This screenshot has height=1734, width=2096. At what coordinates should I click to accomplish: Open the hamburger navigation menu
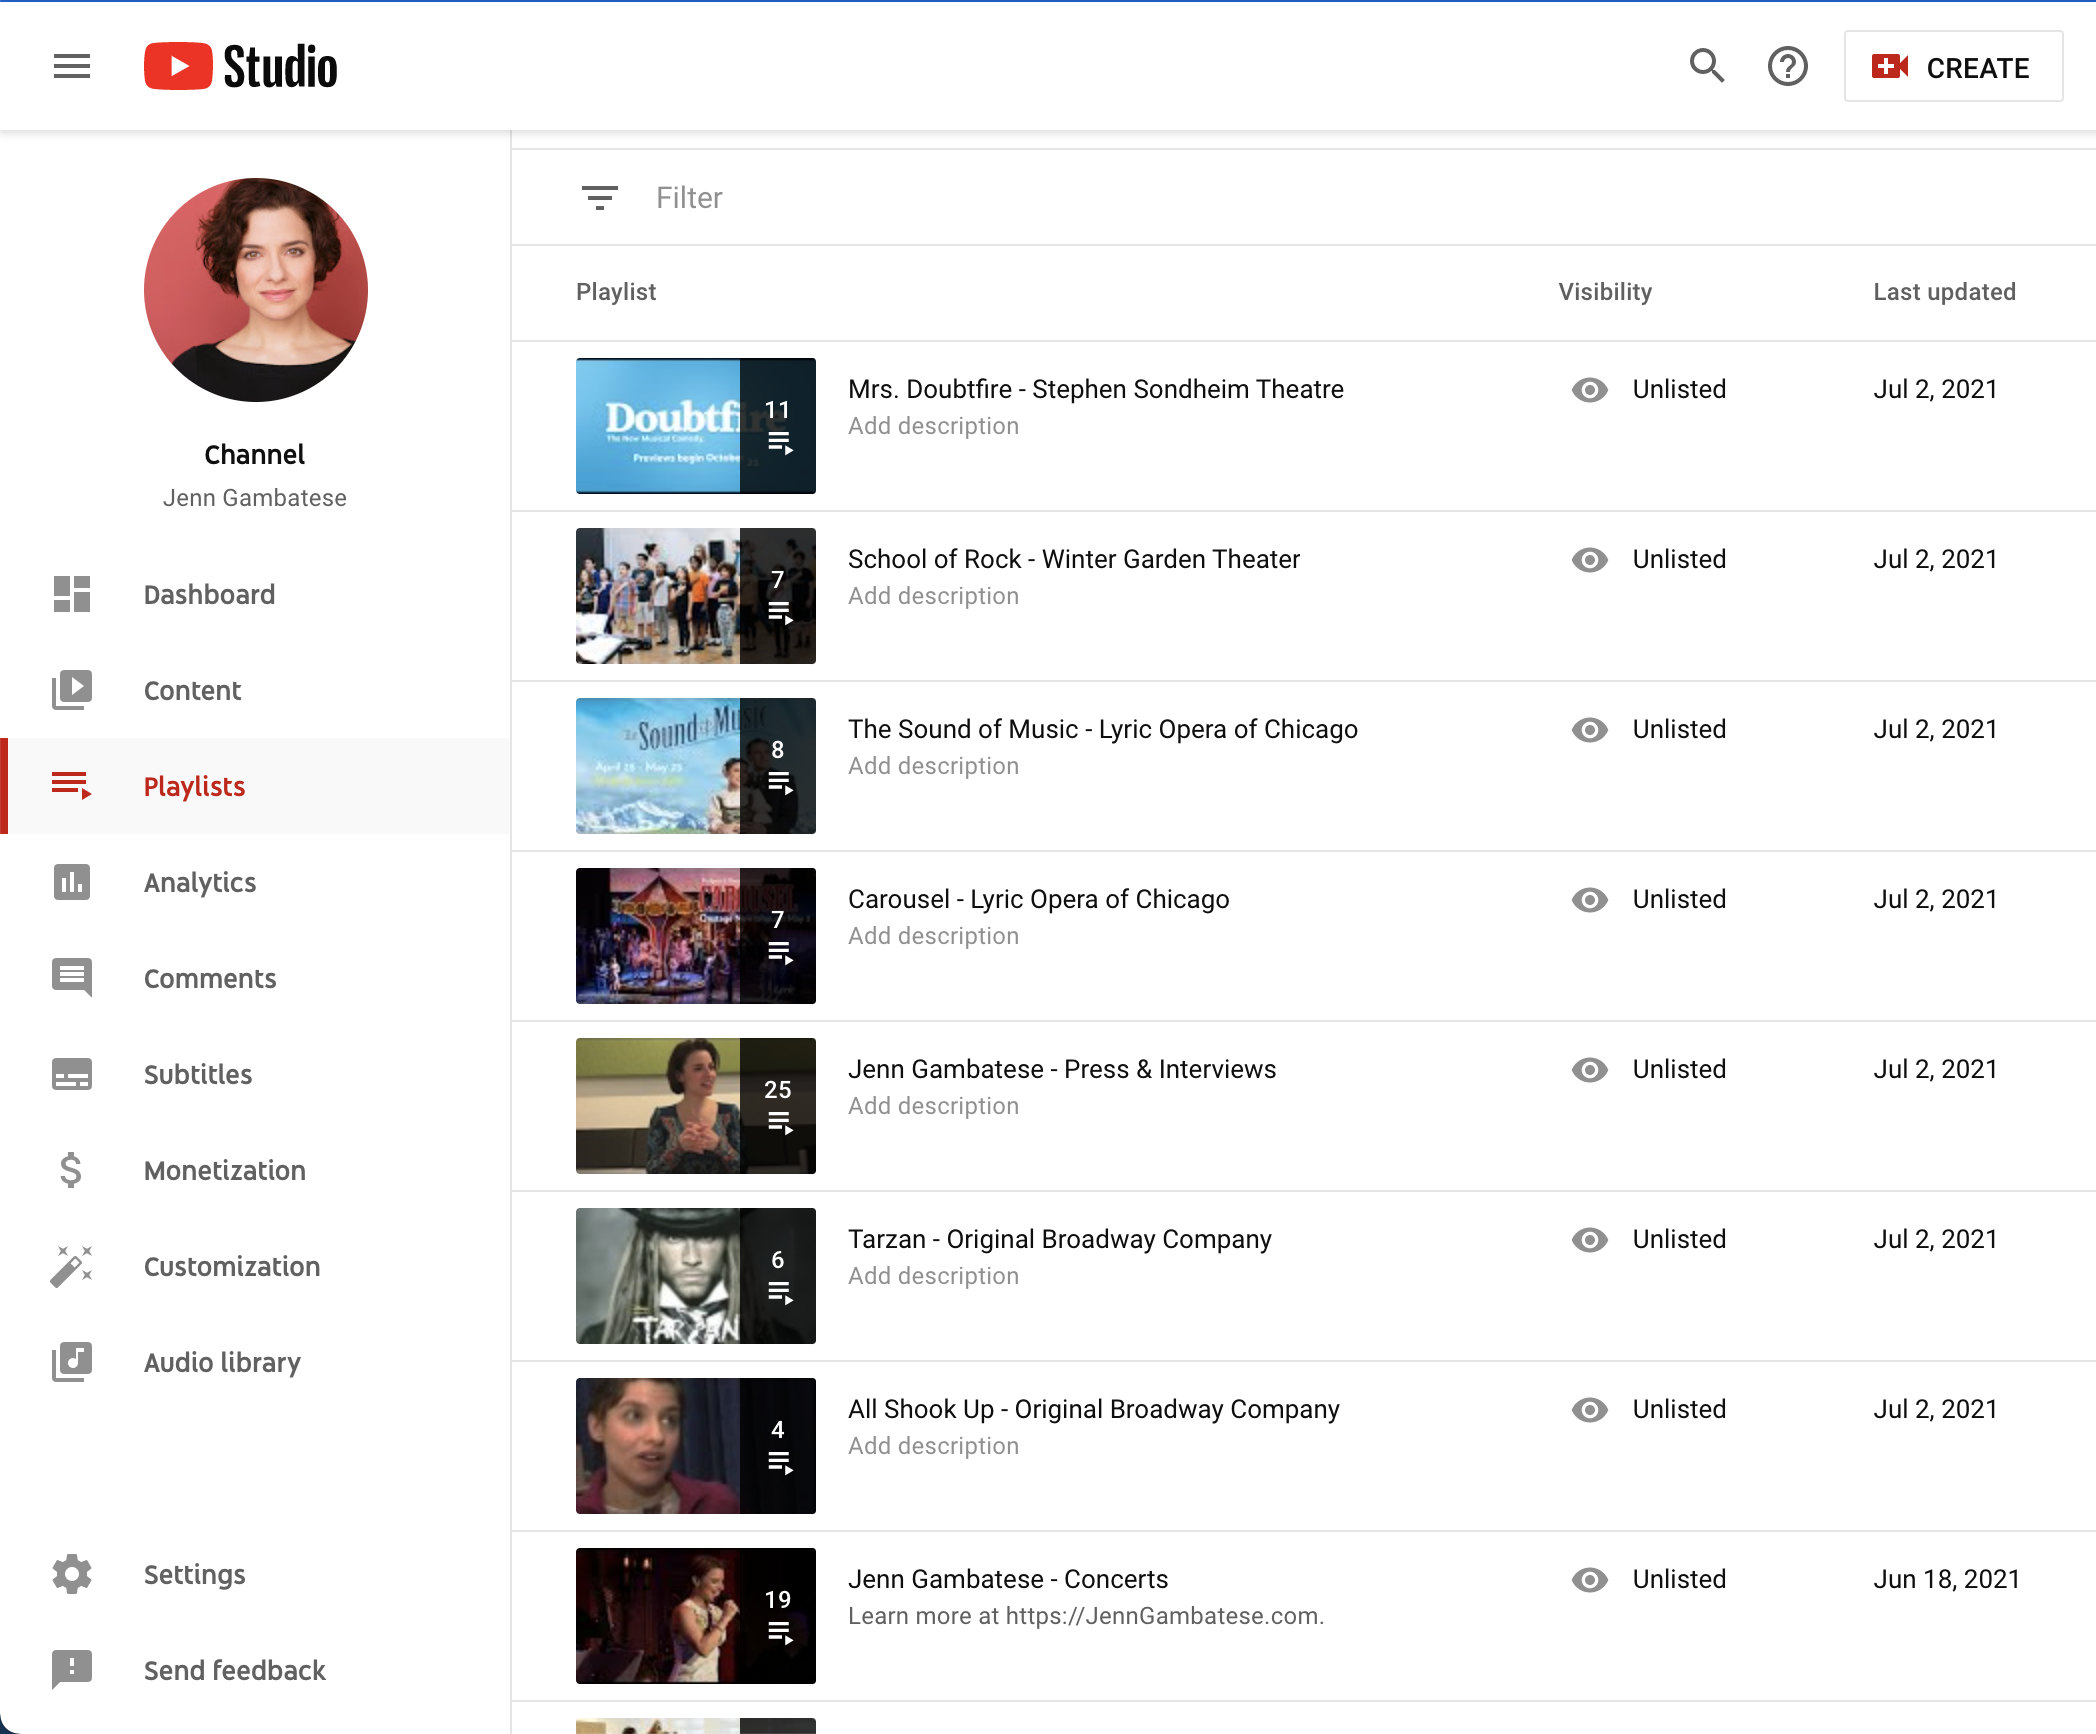(72, 67)
